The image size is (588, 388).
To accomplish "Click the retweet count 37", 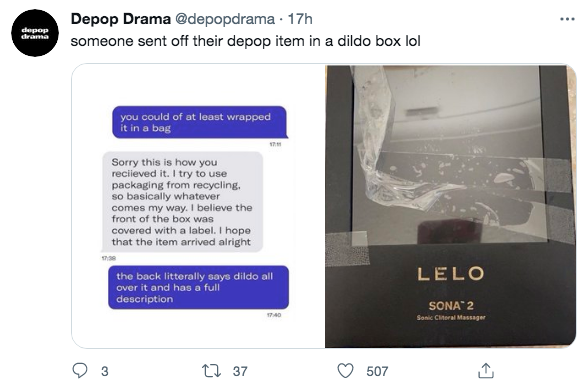I will [240, 371].
